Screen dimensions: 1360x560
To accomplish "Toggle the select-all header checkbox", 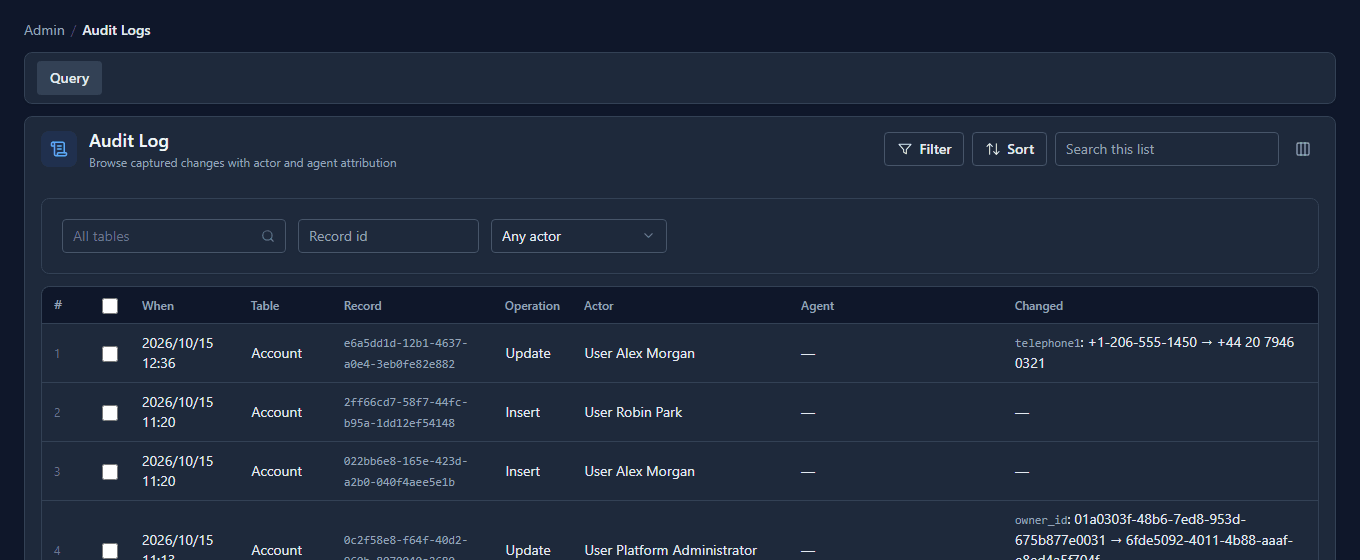I will pos(110,306).
